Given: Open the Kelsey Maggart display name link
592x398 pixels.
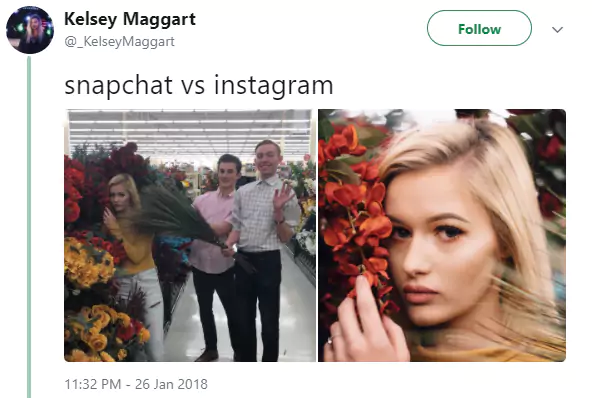Looking at the screenshot, I should point(130,19).
